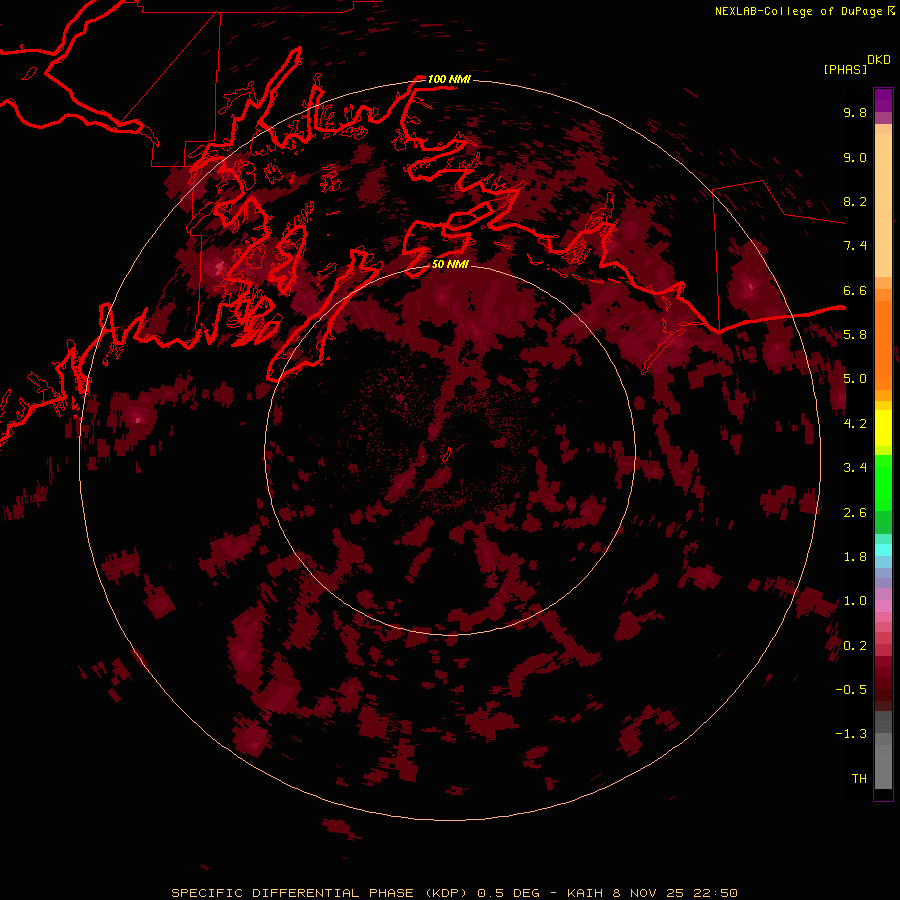Screen dimensions: 900x900
Task: Click the 8.2 legend value
Action: pos(855,201)
